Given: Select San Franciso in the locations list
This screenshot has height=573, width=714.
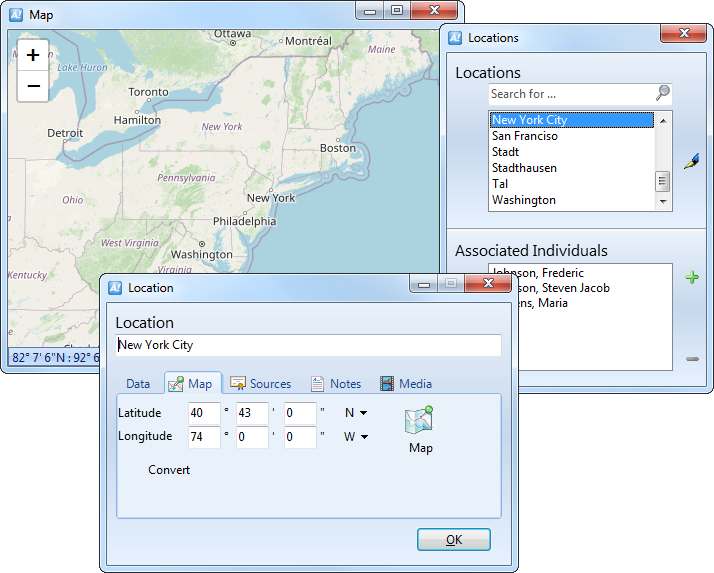Looking at the screenshot, I should [525, 136].
